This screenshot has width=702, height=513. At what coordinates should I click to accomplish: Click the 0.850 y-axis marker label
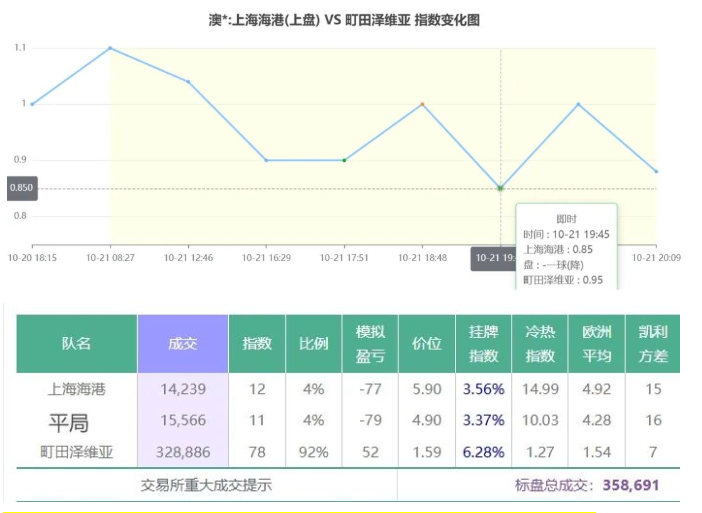click(x=21, y=188)
